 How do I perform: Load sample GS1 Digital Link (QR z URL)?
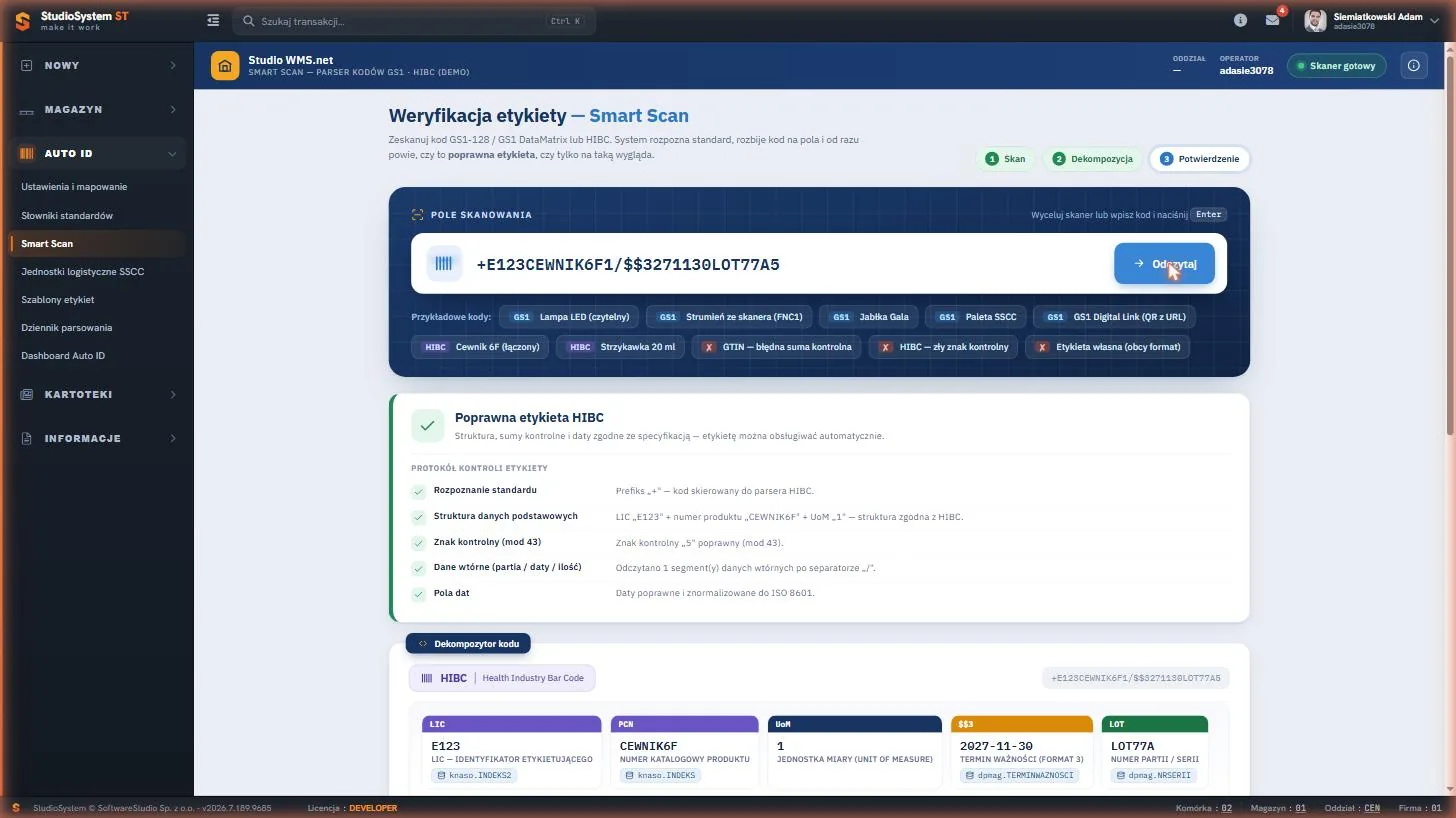(x=1114, y=317)
